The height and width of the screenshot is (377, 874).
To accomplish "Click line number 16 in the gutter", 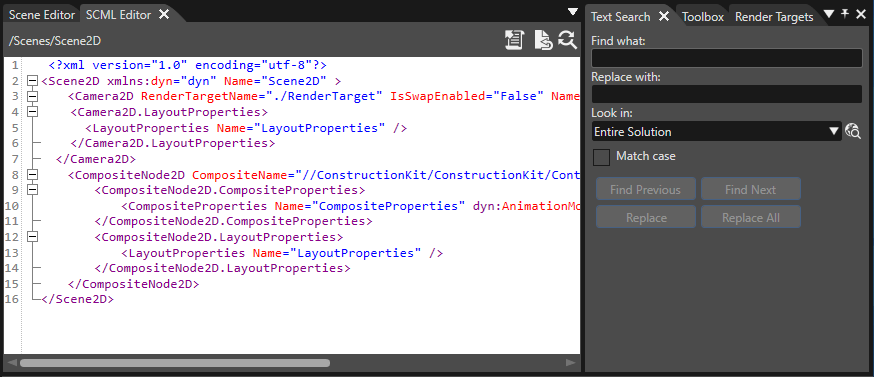I will pos(12,299).
